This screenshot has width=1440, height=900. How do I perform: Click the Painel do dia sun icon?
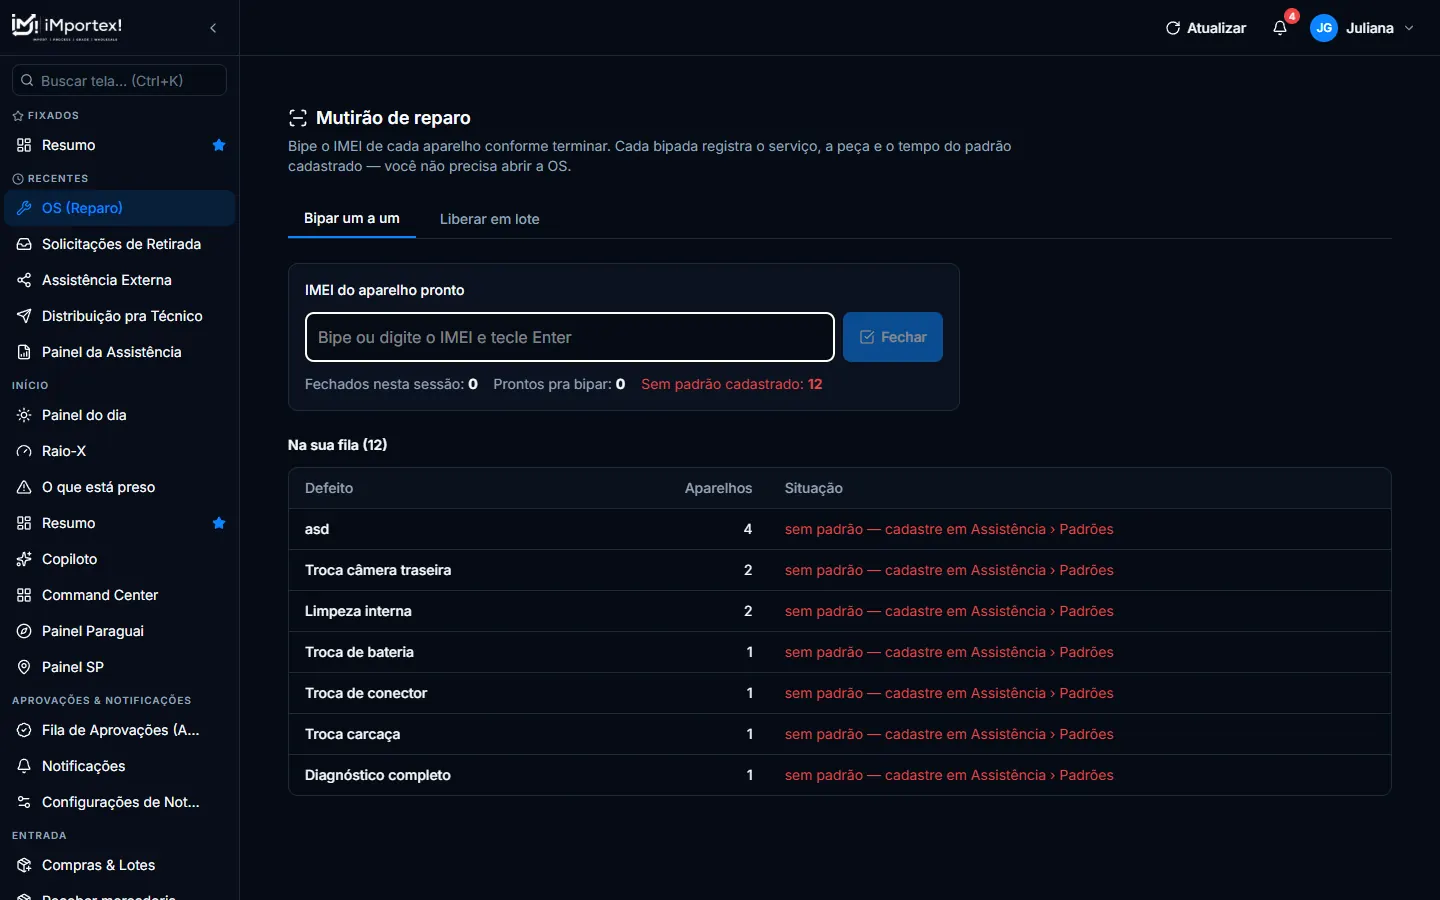24,415
